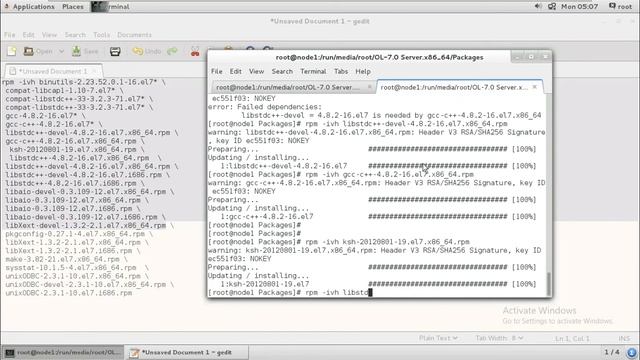Open the Terminal menu in terminal window
This screenshot has width=640, height=360.
pos(313,71)
